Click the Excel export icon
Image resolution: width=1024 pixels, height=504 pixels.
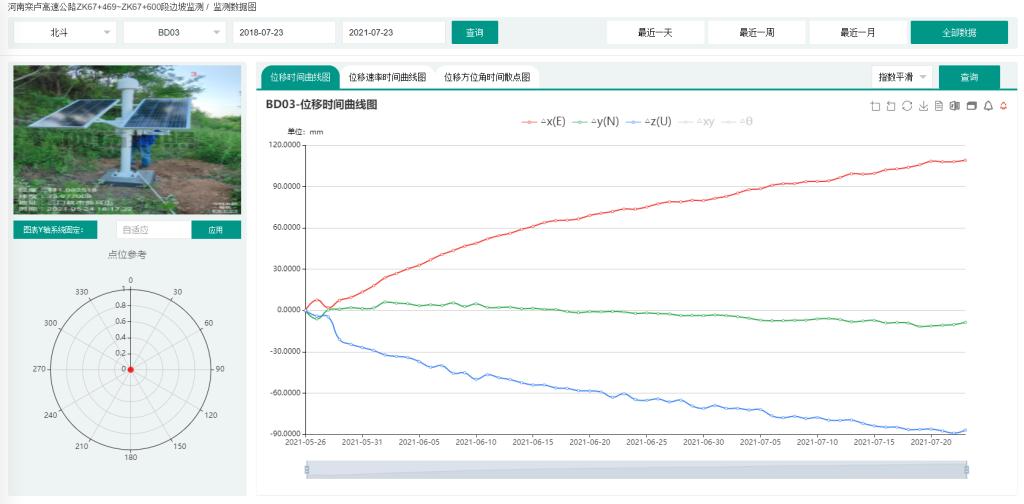[955, 106]
